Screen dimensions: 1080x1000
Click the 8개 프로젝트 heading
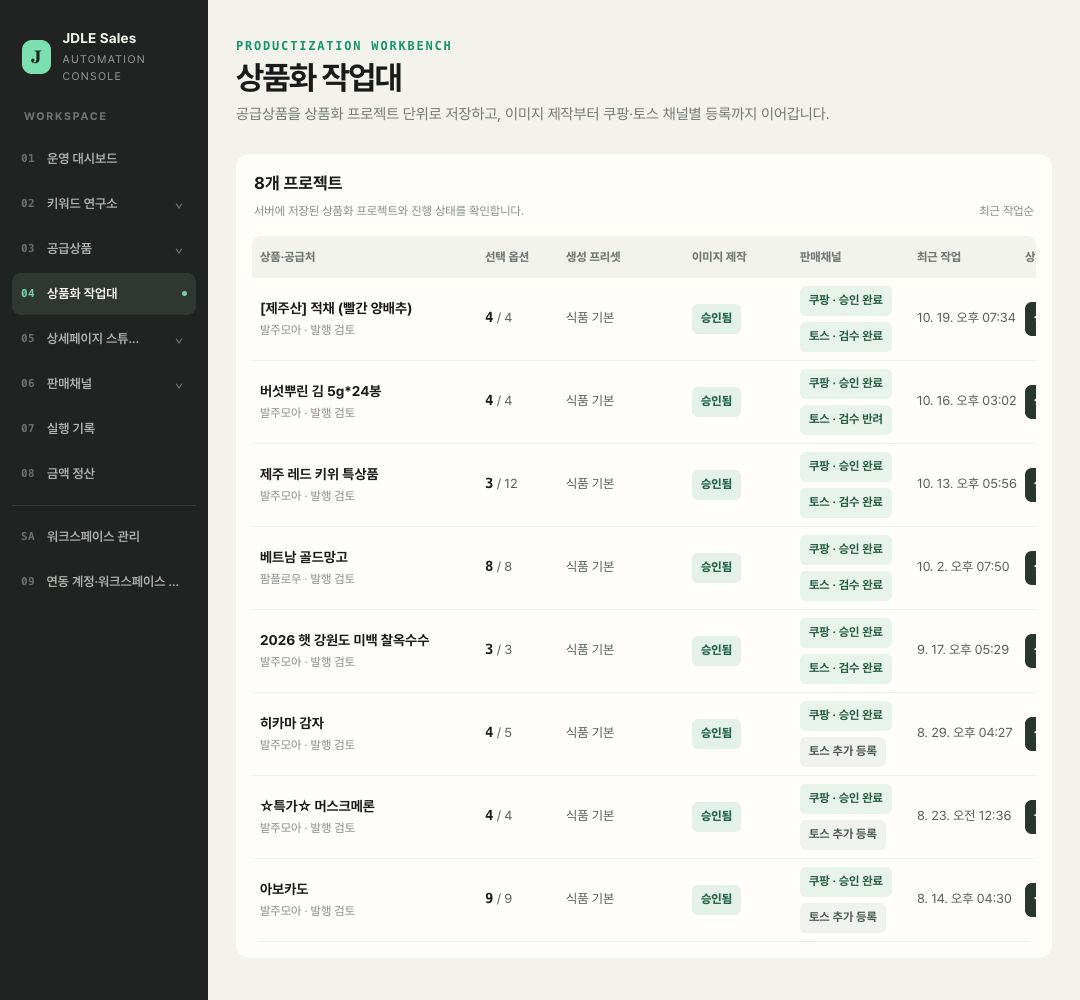298,183
